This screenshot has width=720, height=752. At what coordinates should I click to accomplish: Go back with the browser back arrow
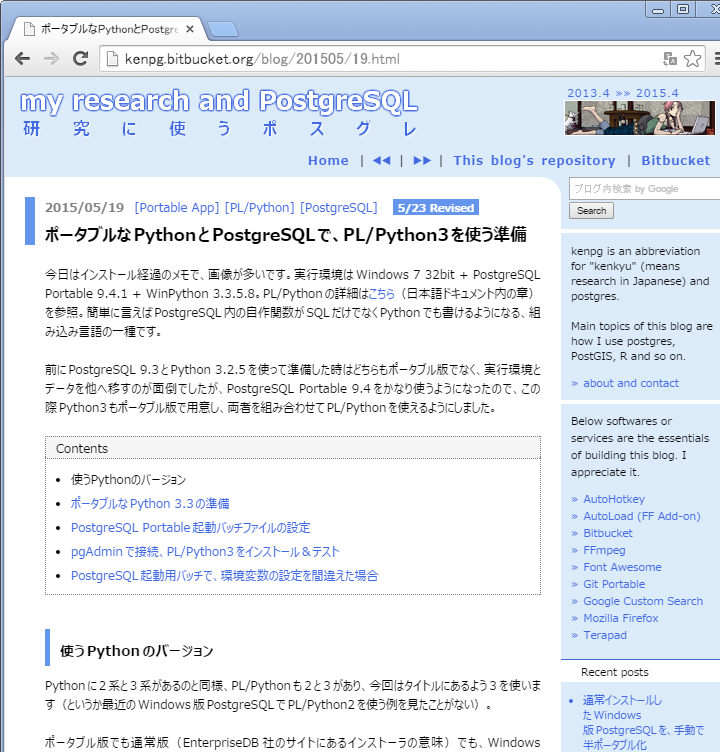22,59
